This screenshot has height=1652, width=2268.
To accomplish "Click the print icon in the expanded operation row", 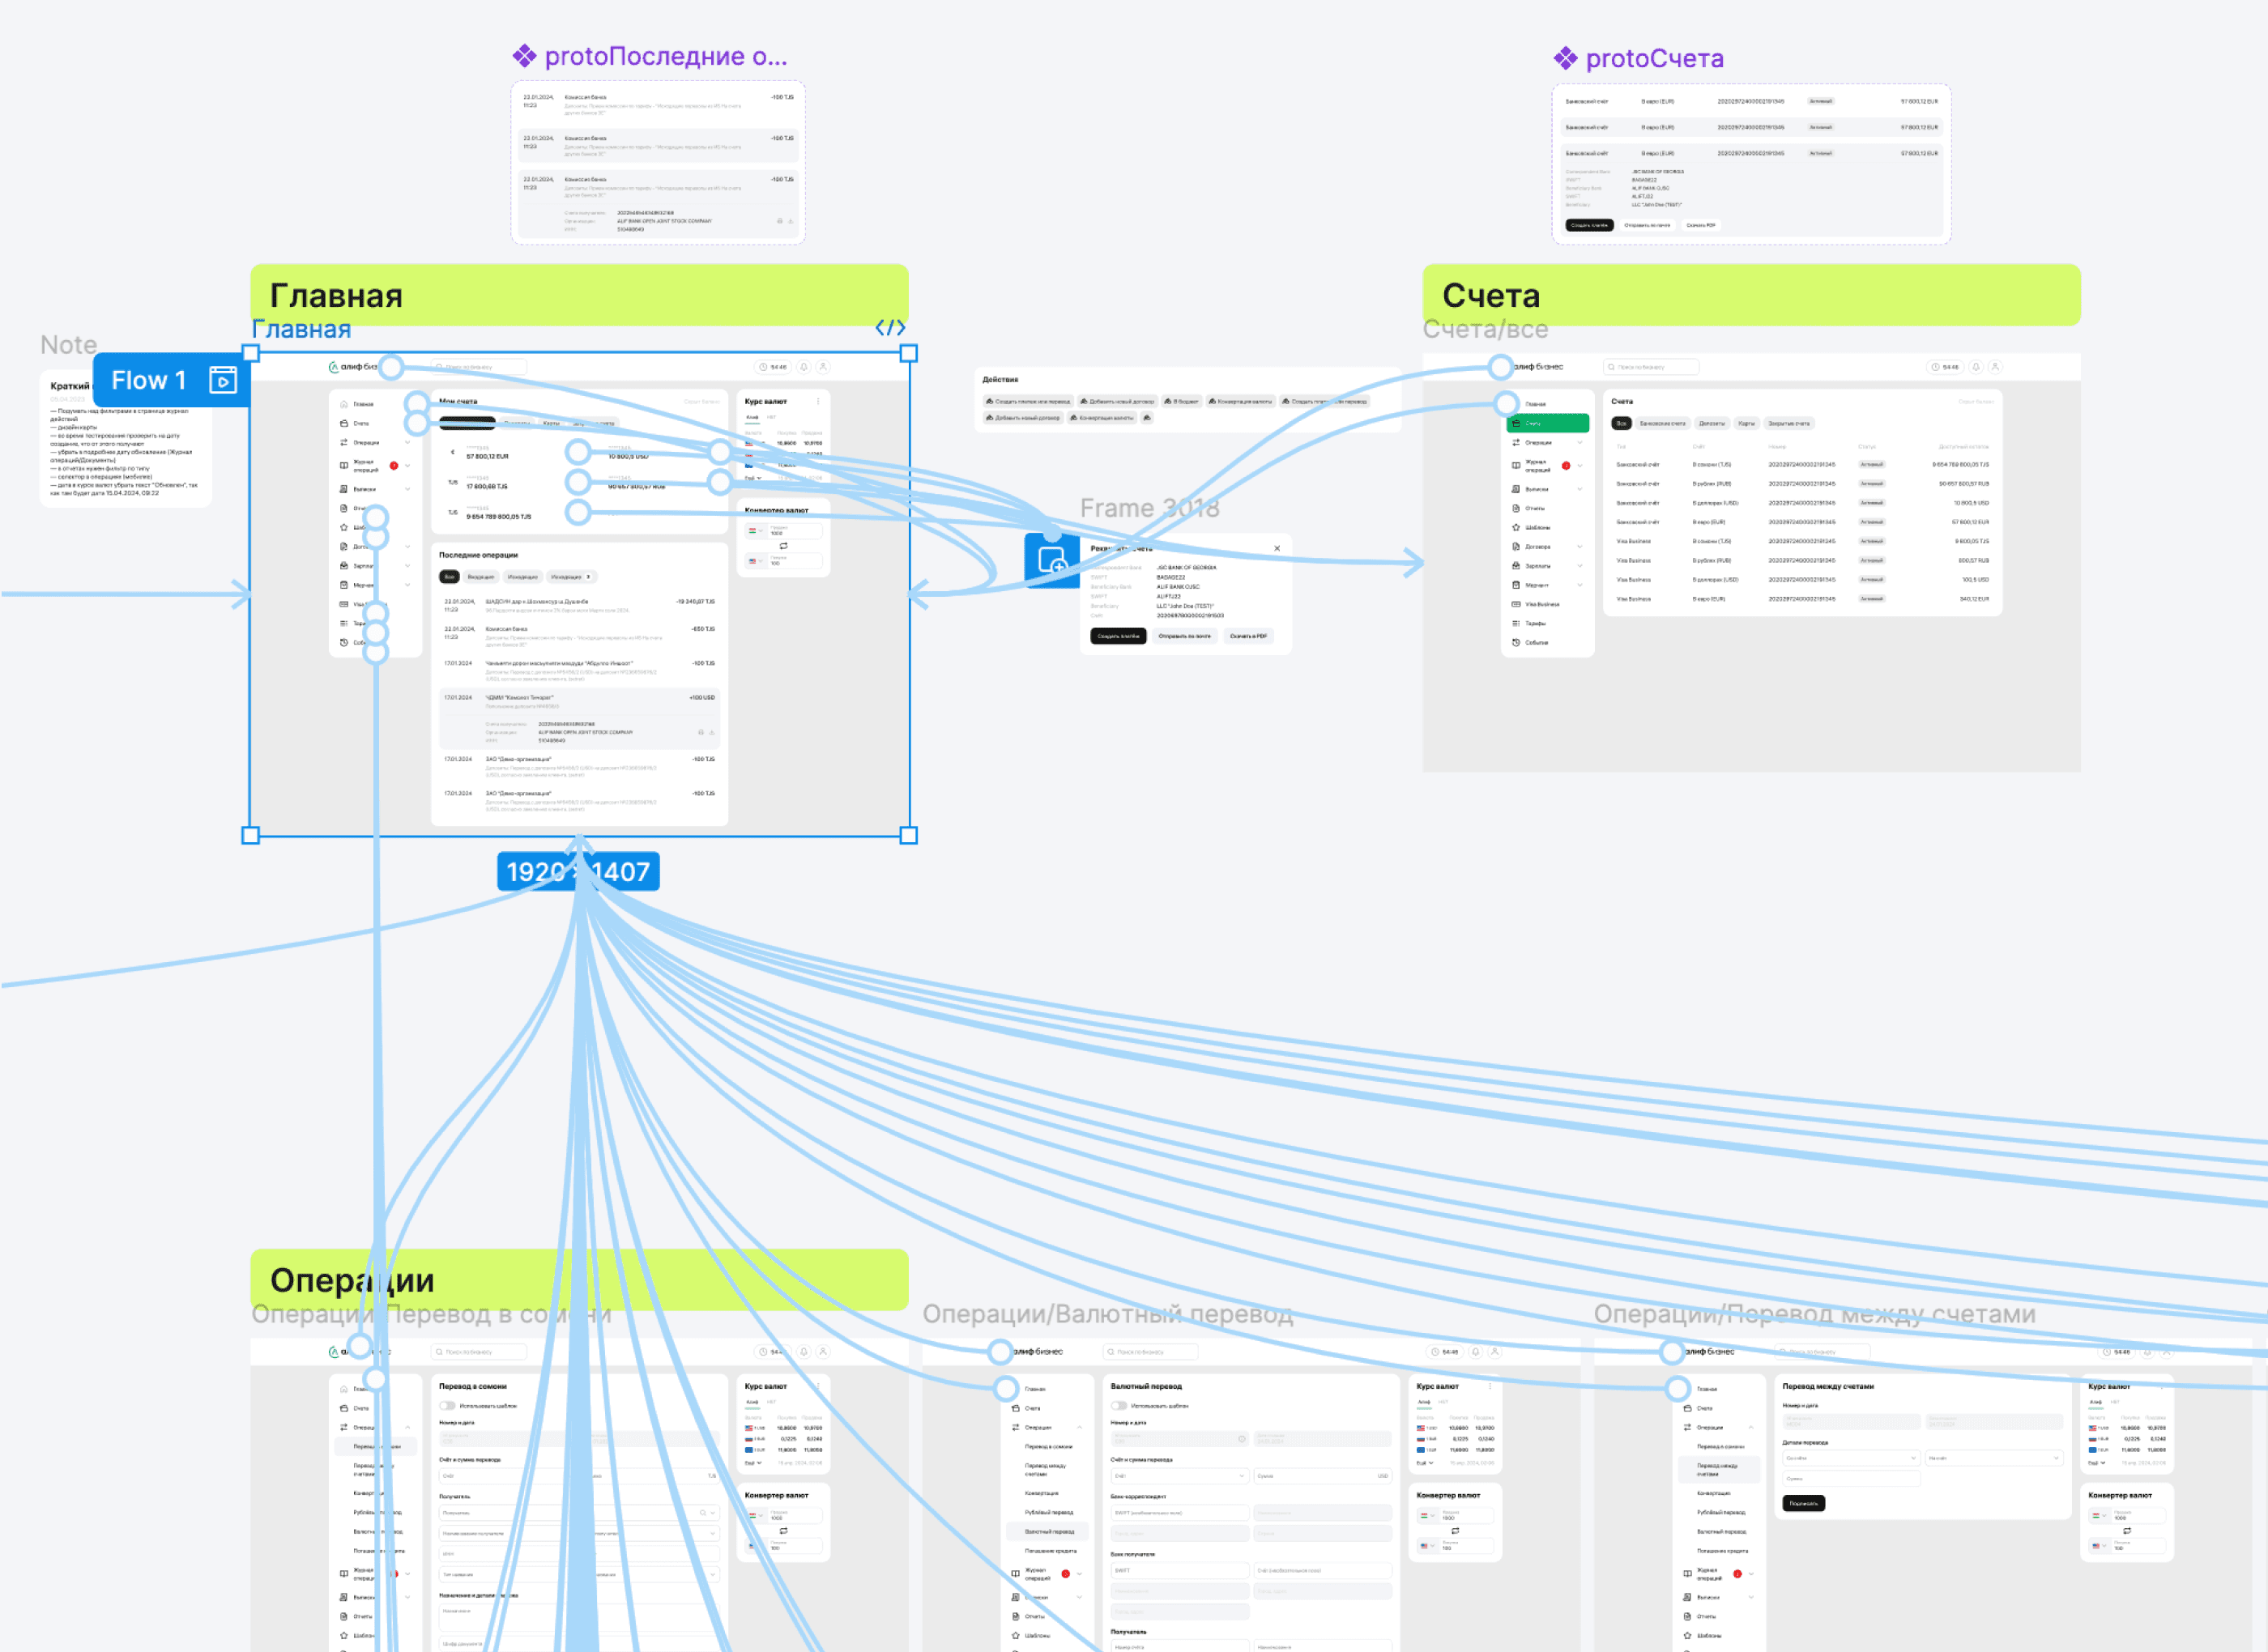I will (700, 732).
